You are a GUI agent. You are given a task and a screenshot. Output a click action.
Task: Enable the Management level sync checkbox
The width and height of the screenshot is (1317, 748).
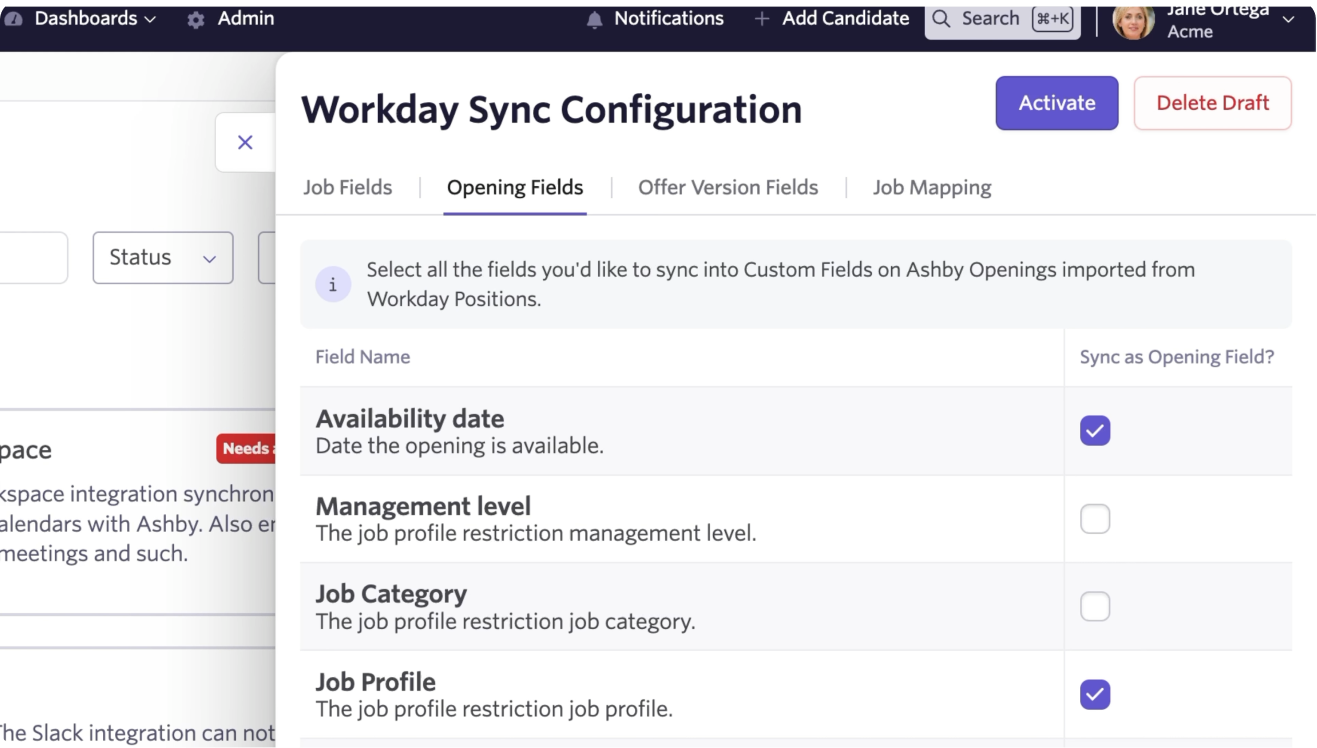[1095, 519]
